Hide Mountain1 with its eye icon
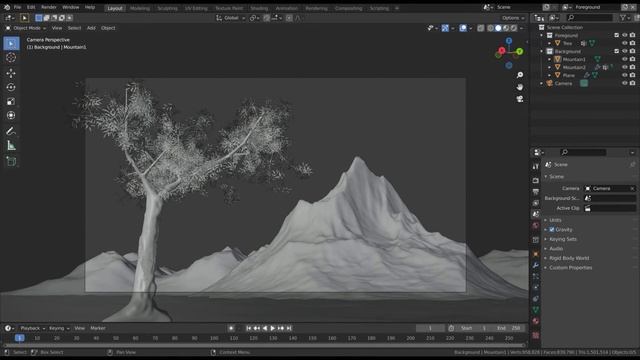 [x=624, y=59]
